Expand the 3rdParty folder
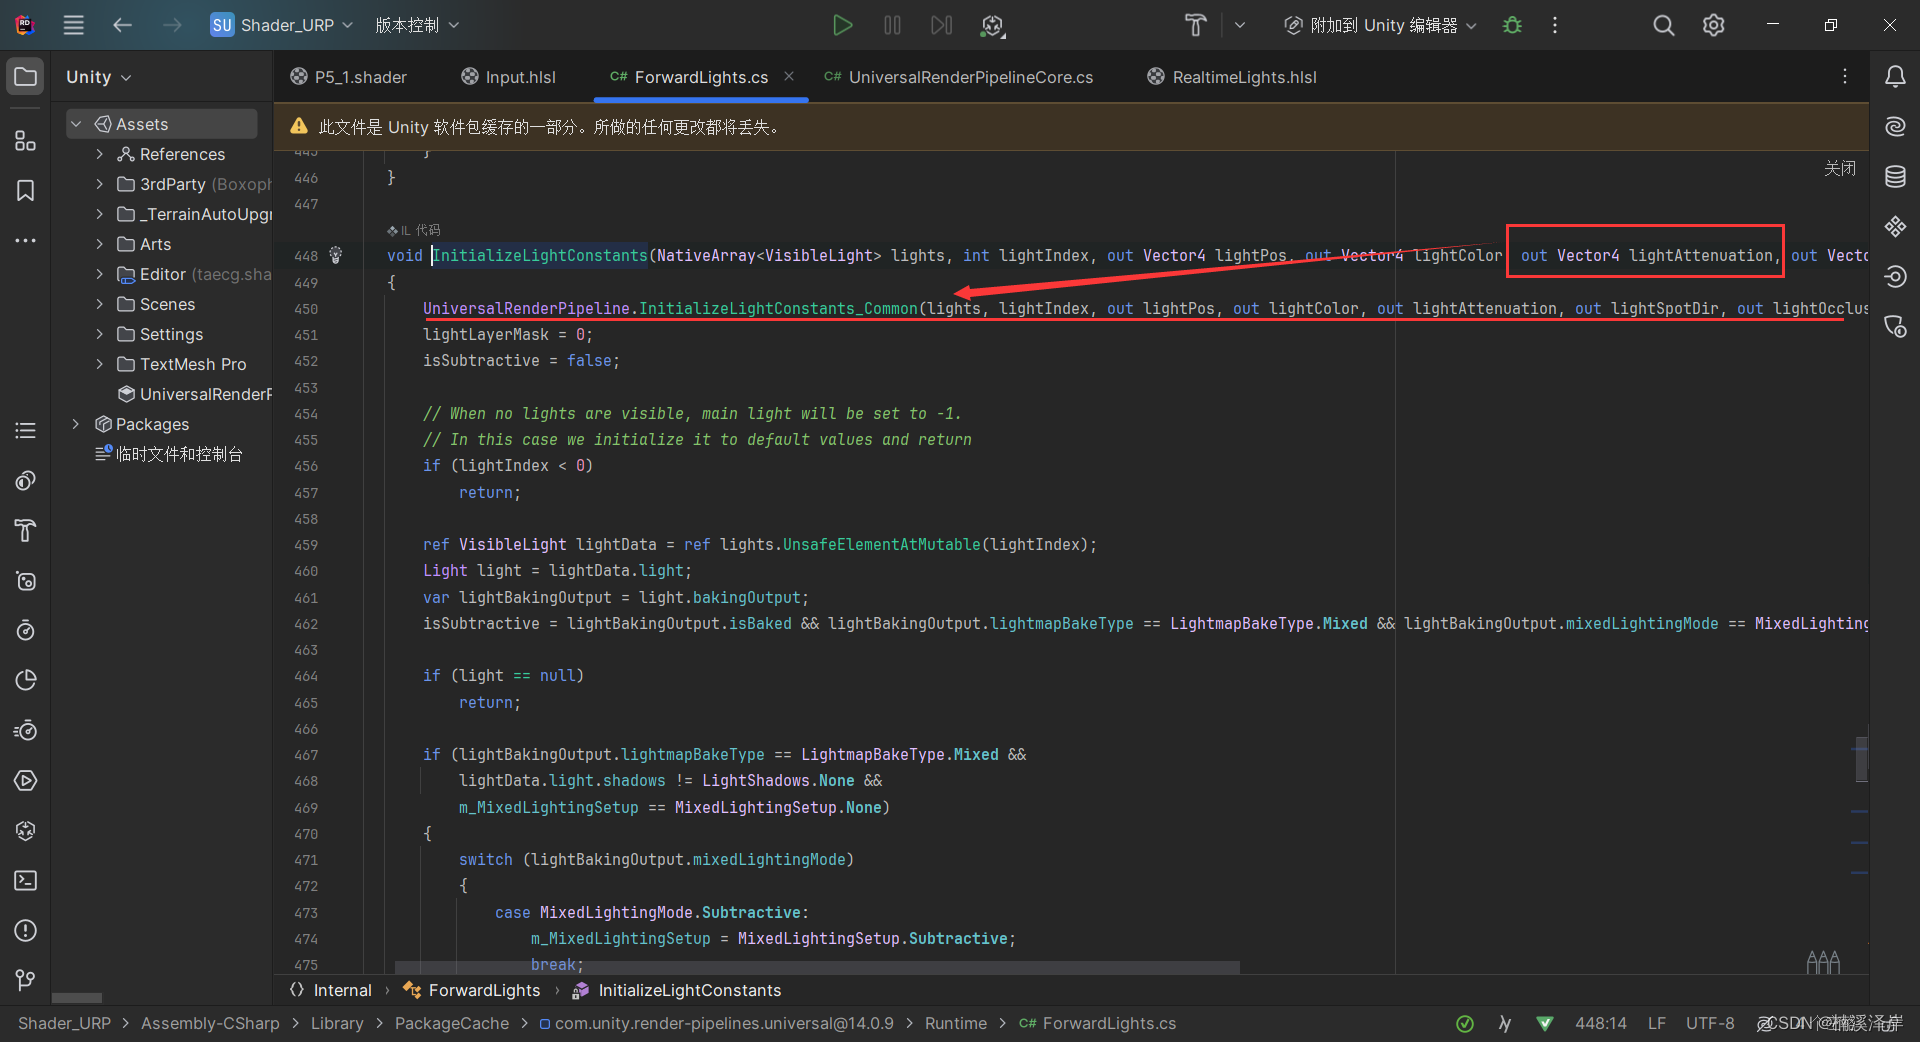1920x1042 pixels. coord(99,184)
